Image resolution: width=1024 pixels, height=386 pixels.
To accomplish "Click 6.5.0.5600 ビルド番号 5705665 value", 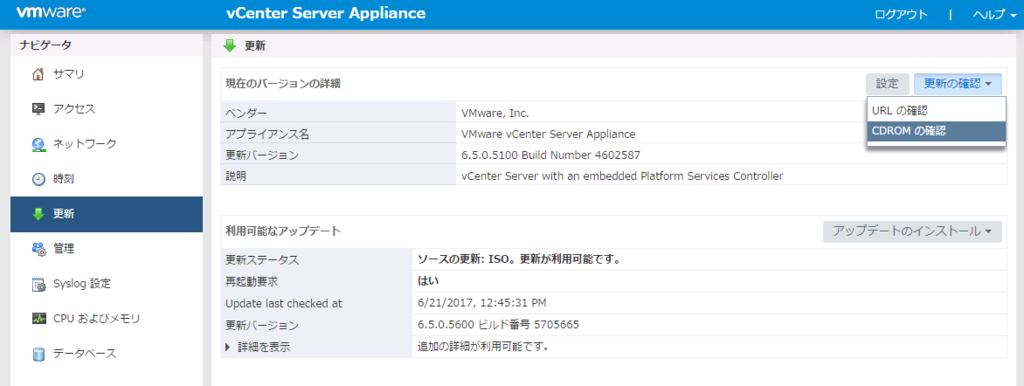I will tap(498, 325).
